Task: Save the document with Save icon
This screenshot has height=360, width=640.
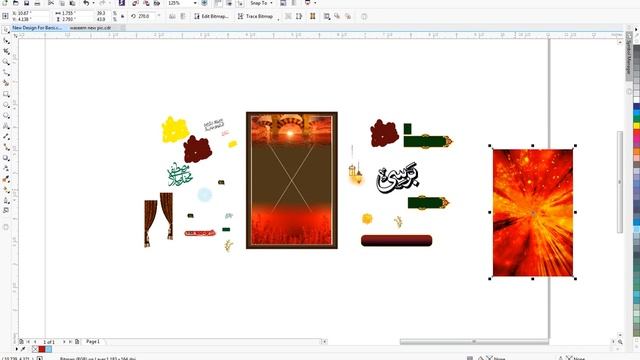Action: click(26, 3)
